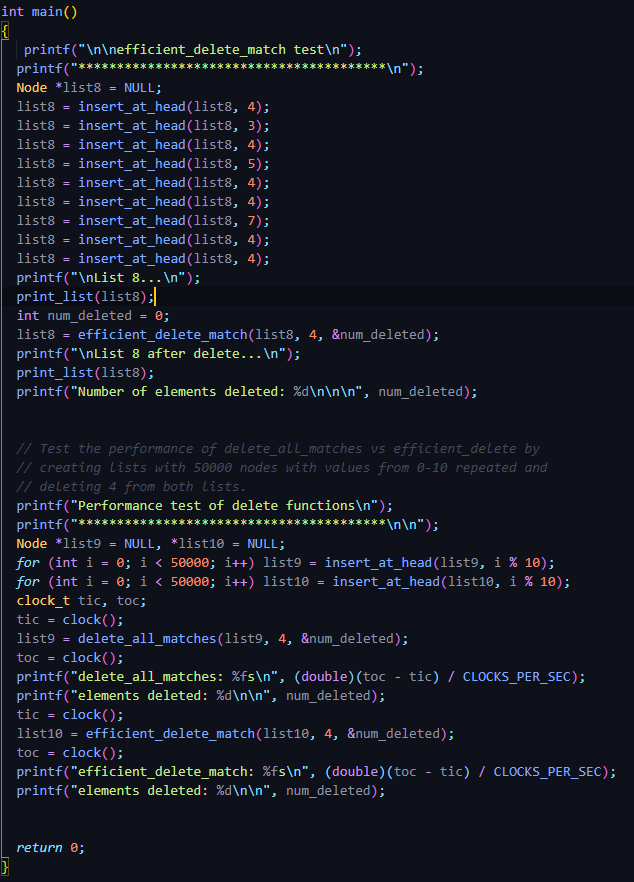634x882 pixels.
Task: Click comment '// deleting 4 from both lists.'
Action: pos(131,487)
